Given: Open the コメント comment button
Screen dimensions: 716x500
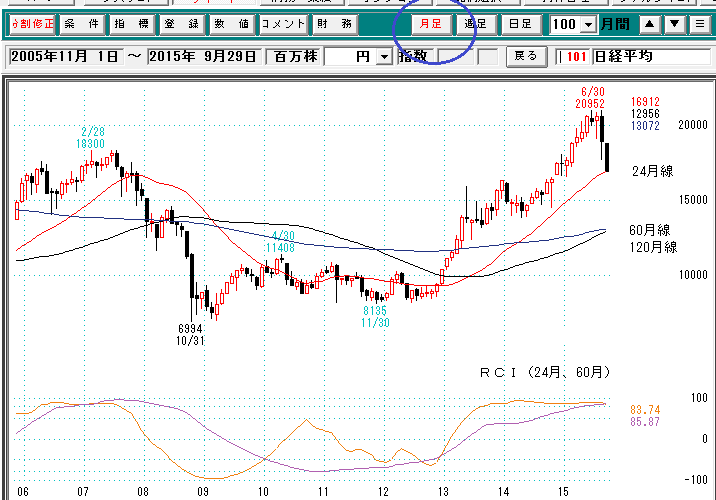Looking at the screenshot, I should (x=282, y=23).
